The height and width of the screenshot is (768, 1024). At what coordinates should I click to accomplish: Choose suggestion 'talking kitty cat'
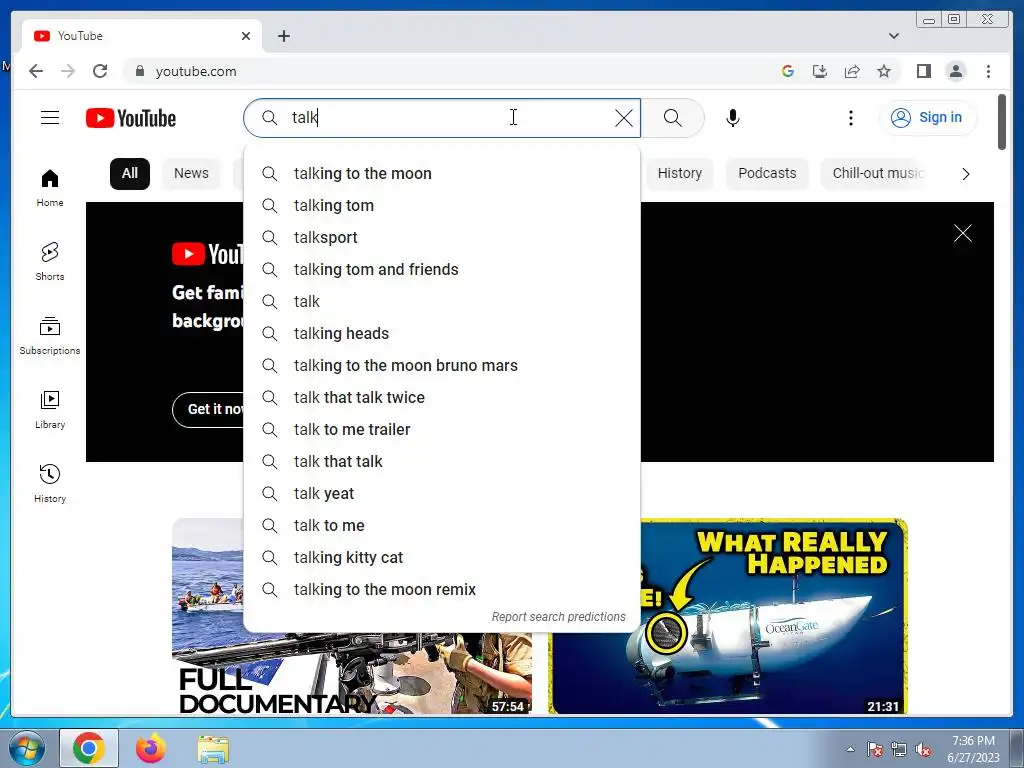click(441, 558)
